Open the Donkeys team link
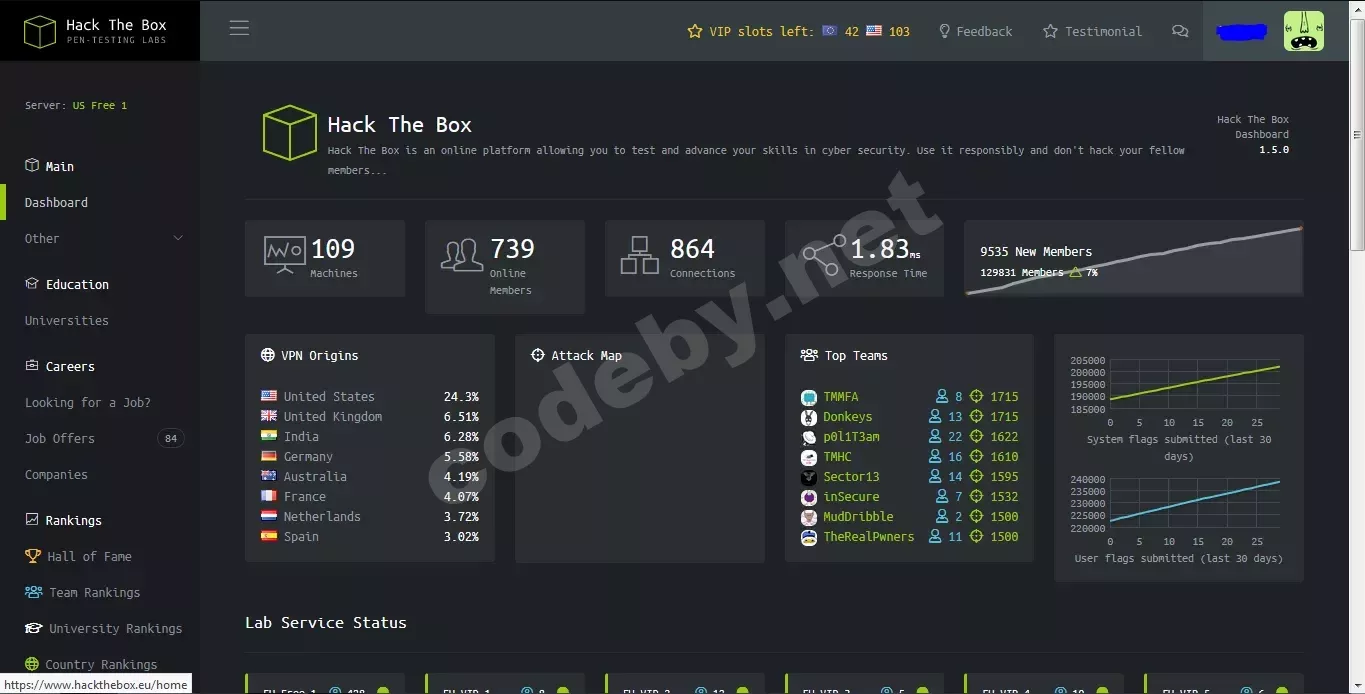Viewport: 1365px width, 694px height. [848, 417]
